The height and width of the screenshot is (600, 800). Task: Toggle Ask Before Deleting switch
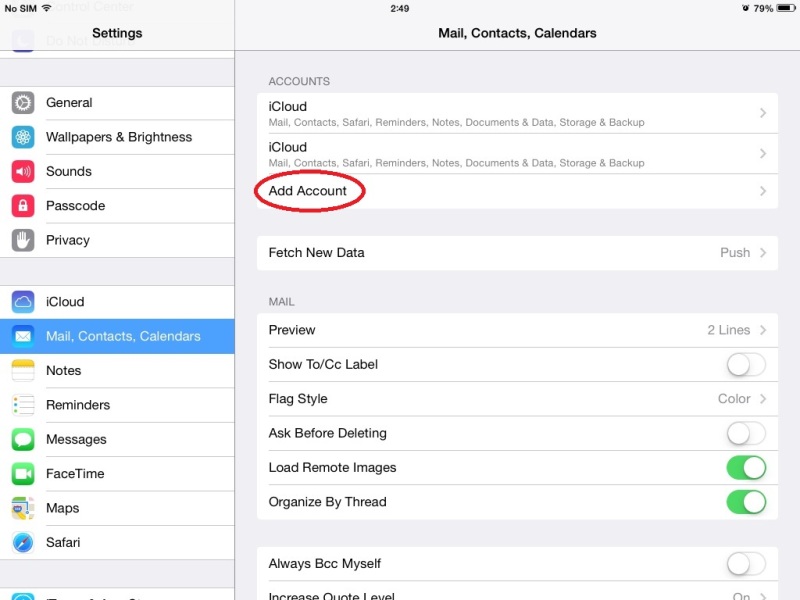tap(746, 434)
